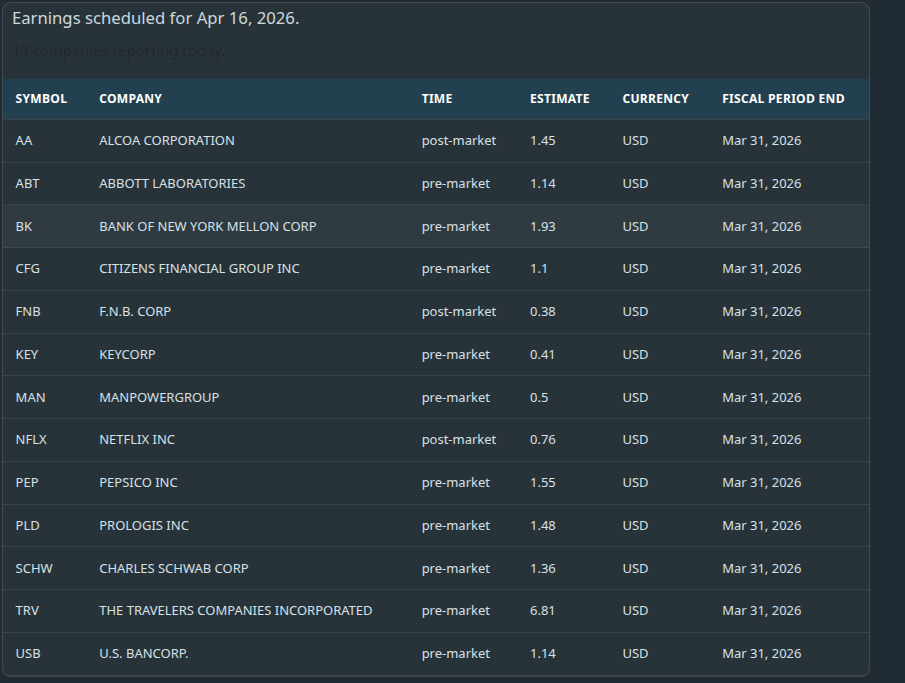Select the PEPSICO INC row
Viewport: 905px width, 683px height.
pos(138,483)
